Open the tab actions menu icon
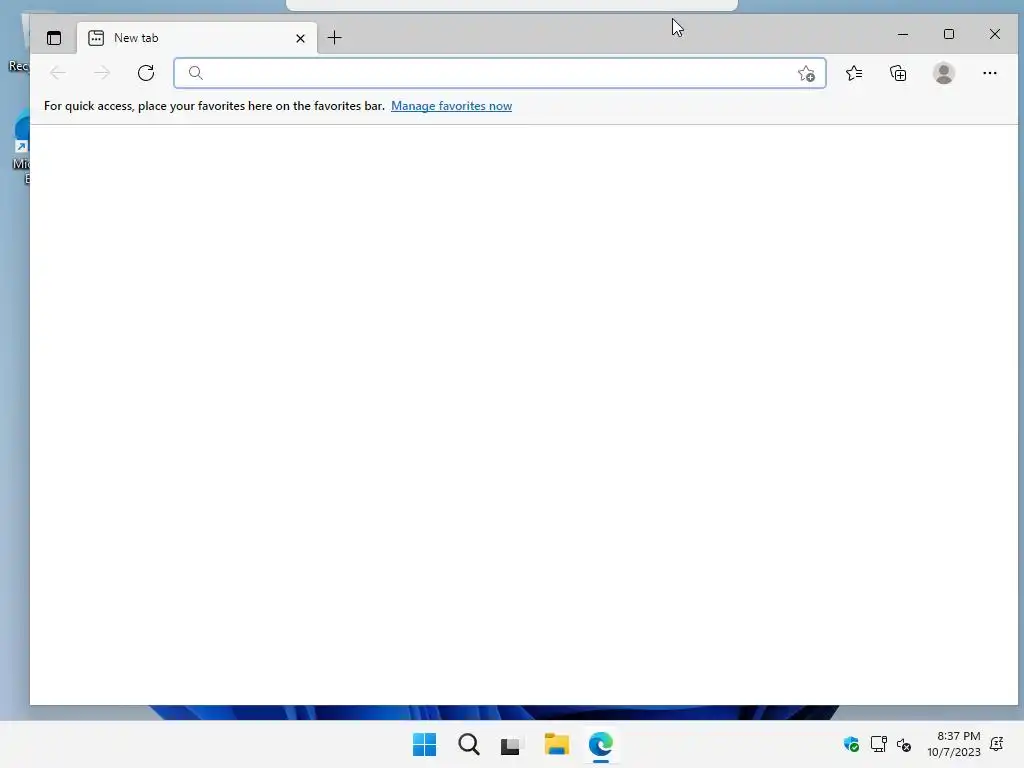The image size is (1024, 768). coord(54,38)
